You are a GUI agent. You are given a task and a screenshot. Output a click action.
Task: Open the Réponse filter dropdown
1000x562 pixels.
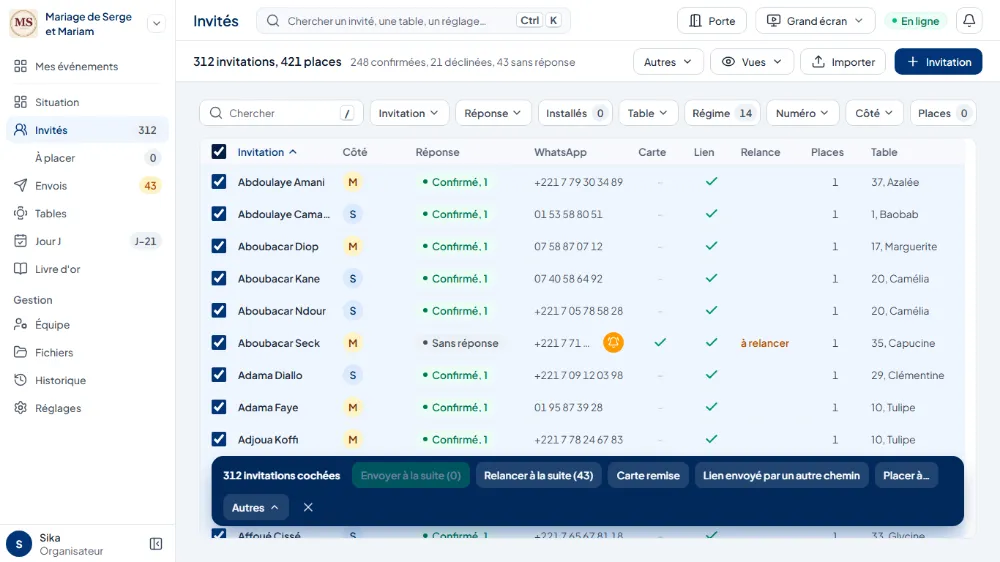coord(492,113)
